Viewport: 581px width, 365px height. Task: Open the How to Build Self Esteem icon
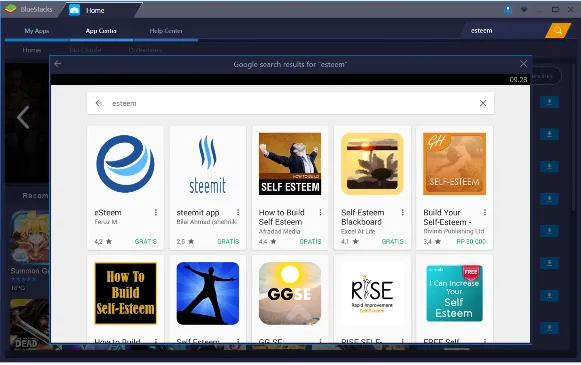[290, 164]
